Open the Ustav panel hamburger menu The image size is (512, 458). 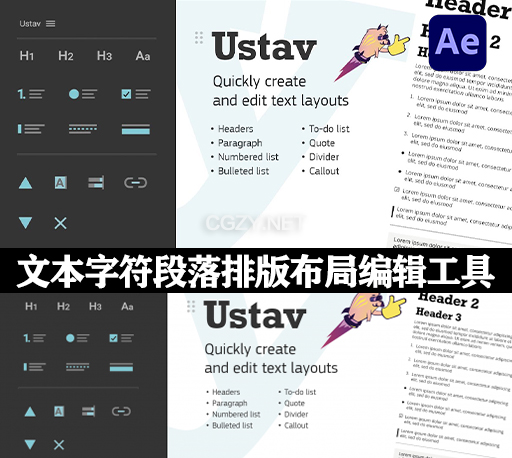pos(51,24)
